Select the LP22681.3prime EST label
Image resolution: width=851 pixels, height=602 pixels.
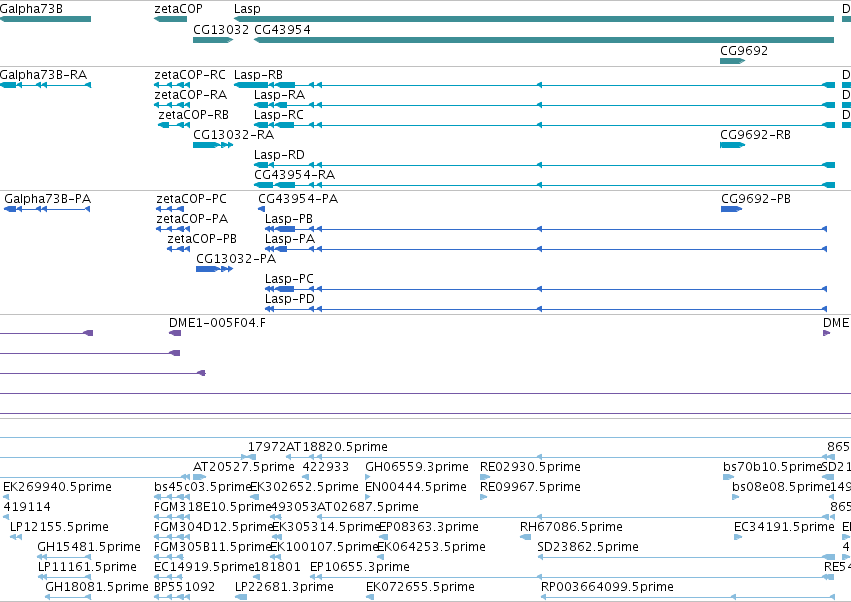tap(284, 587)
